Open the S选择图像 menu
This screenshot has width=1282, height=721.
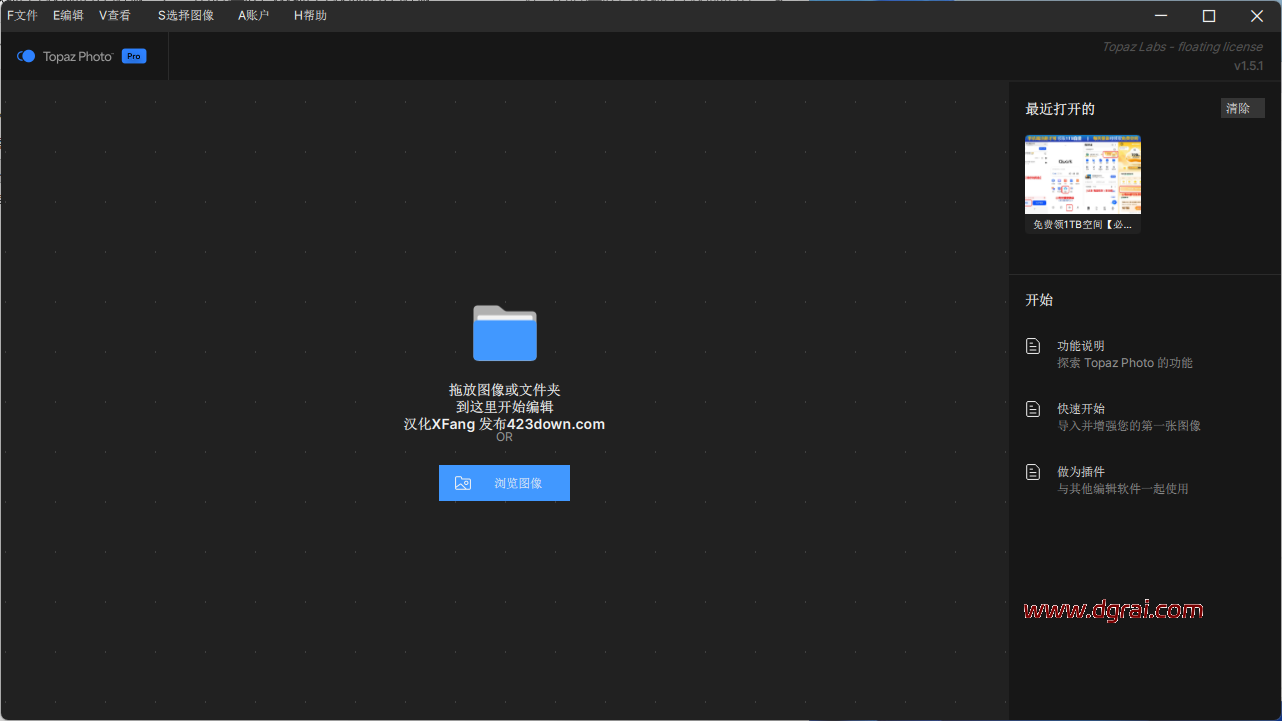click(186, 16)
